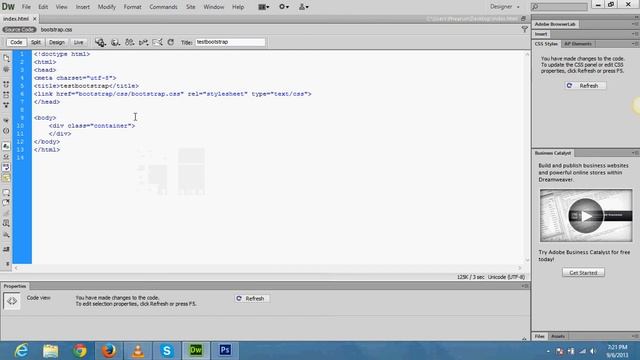
Task: Click the related files filter funnel icon
Action: coord(524,29)
